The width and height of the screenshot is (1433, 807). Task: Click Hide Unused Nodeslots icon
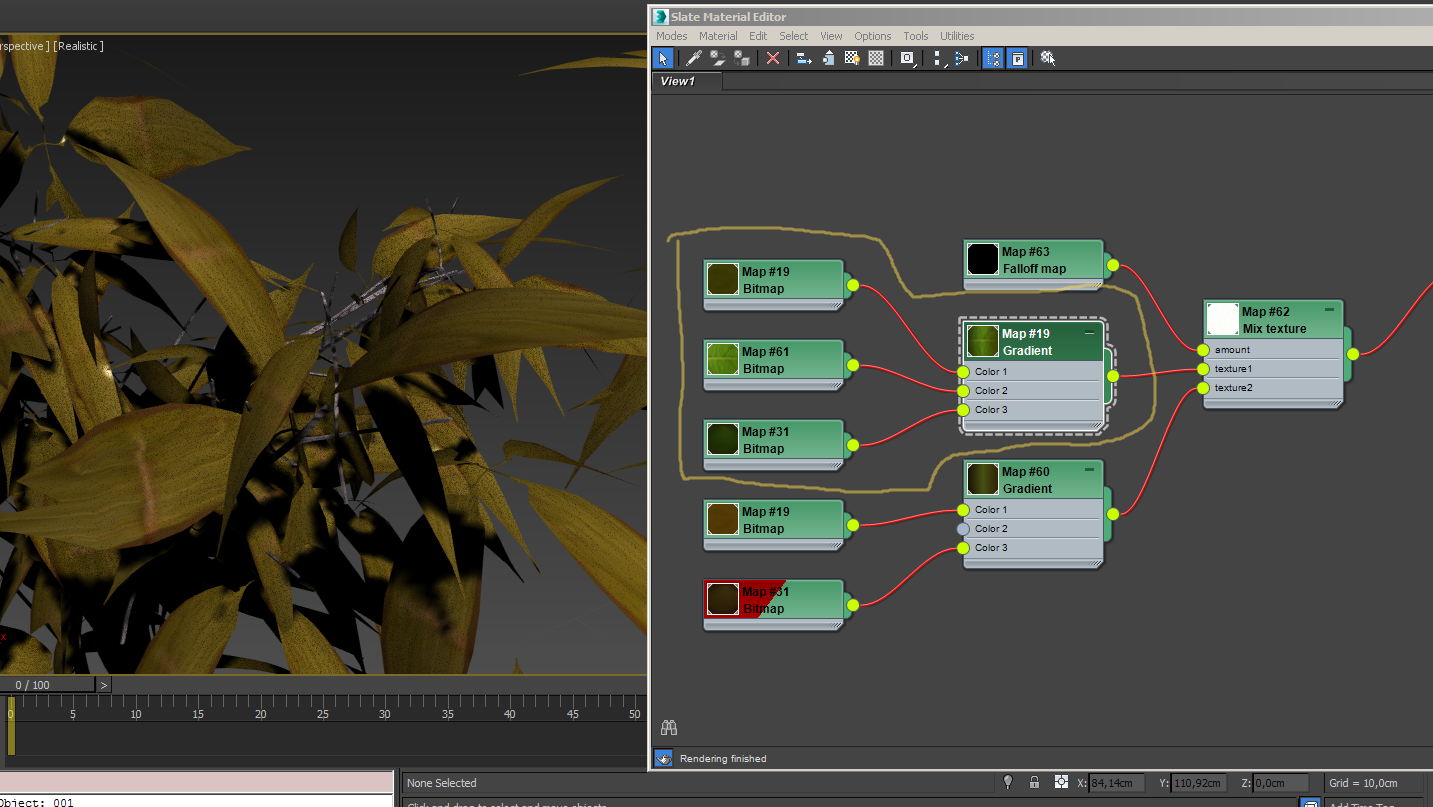coord(828,58)
